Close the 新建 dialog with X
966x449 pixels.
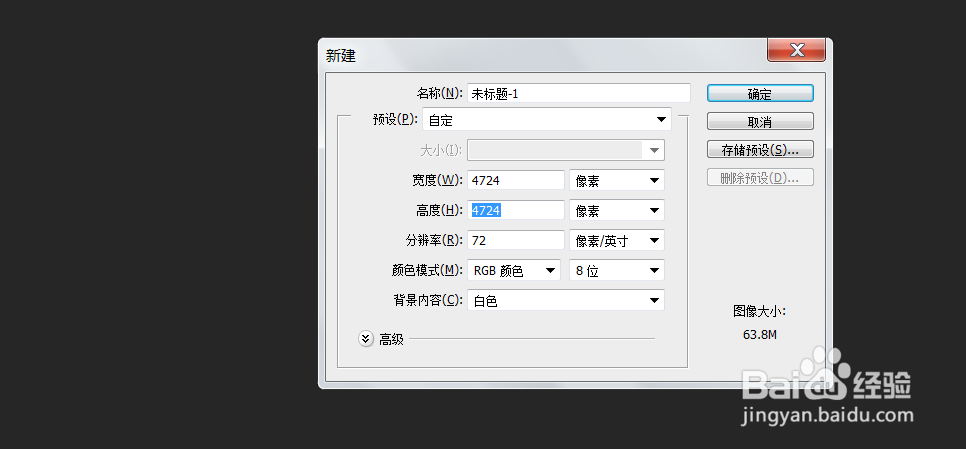click(x=797, y=50)
